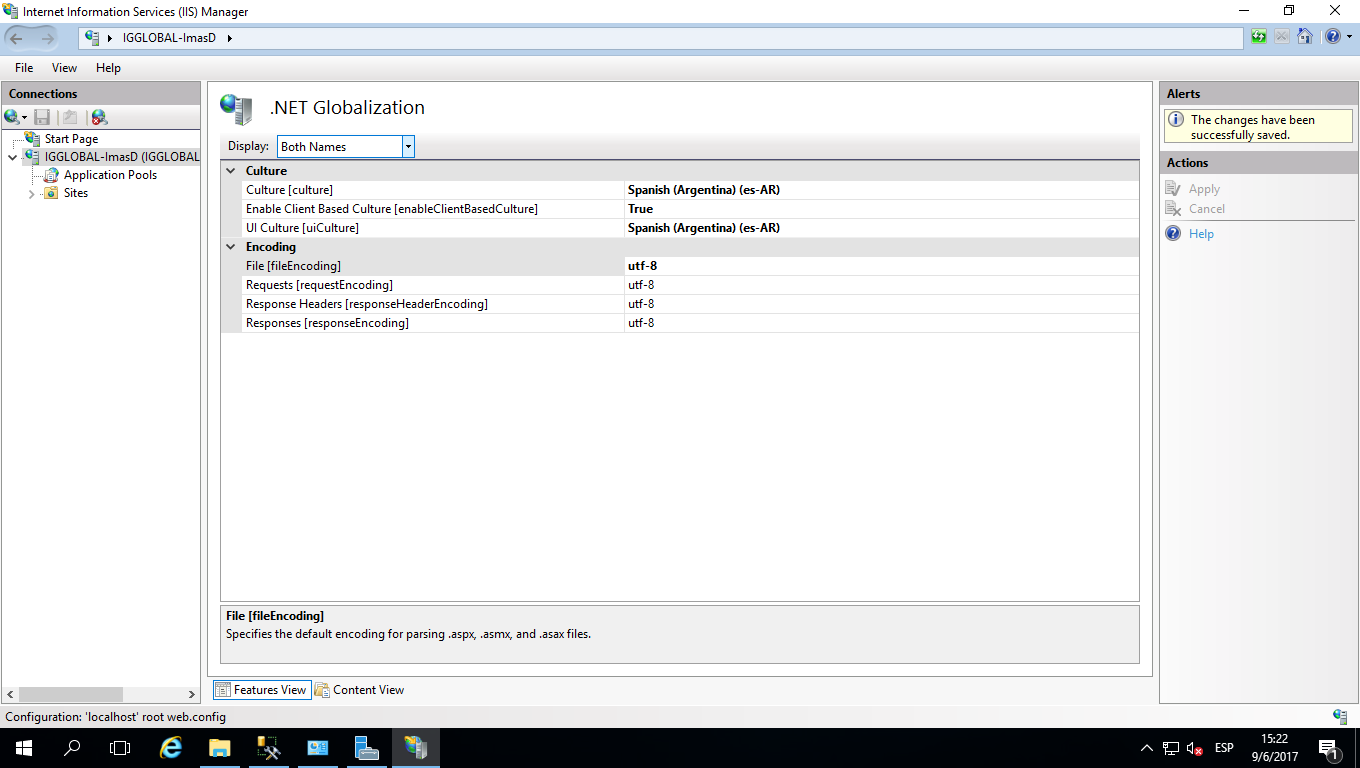1360x768 pixels.
Task: Click the Delete Connection globe icon
Action: coord(99,117)
